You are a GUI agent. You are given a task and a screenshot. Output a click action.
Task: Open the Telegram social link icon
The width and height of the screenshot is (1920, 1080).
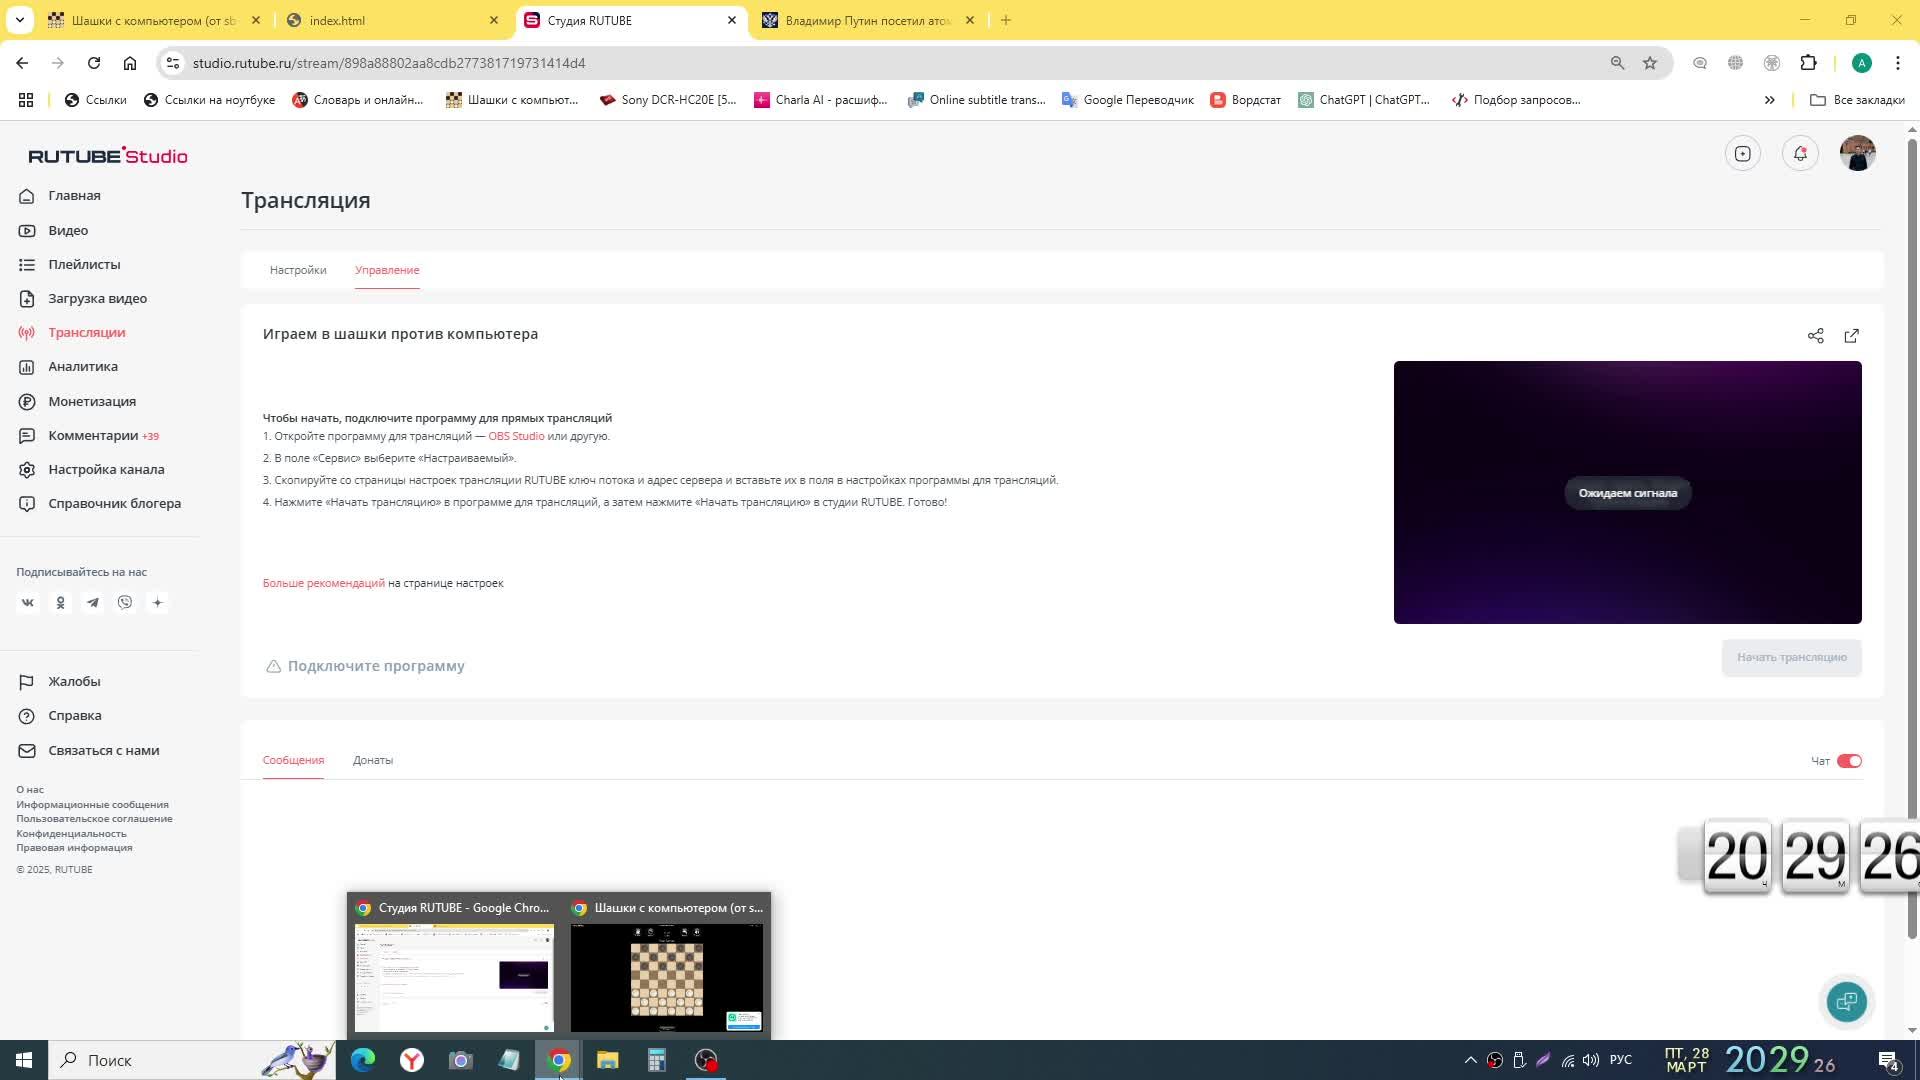93,603
